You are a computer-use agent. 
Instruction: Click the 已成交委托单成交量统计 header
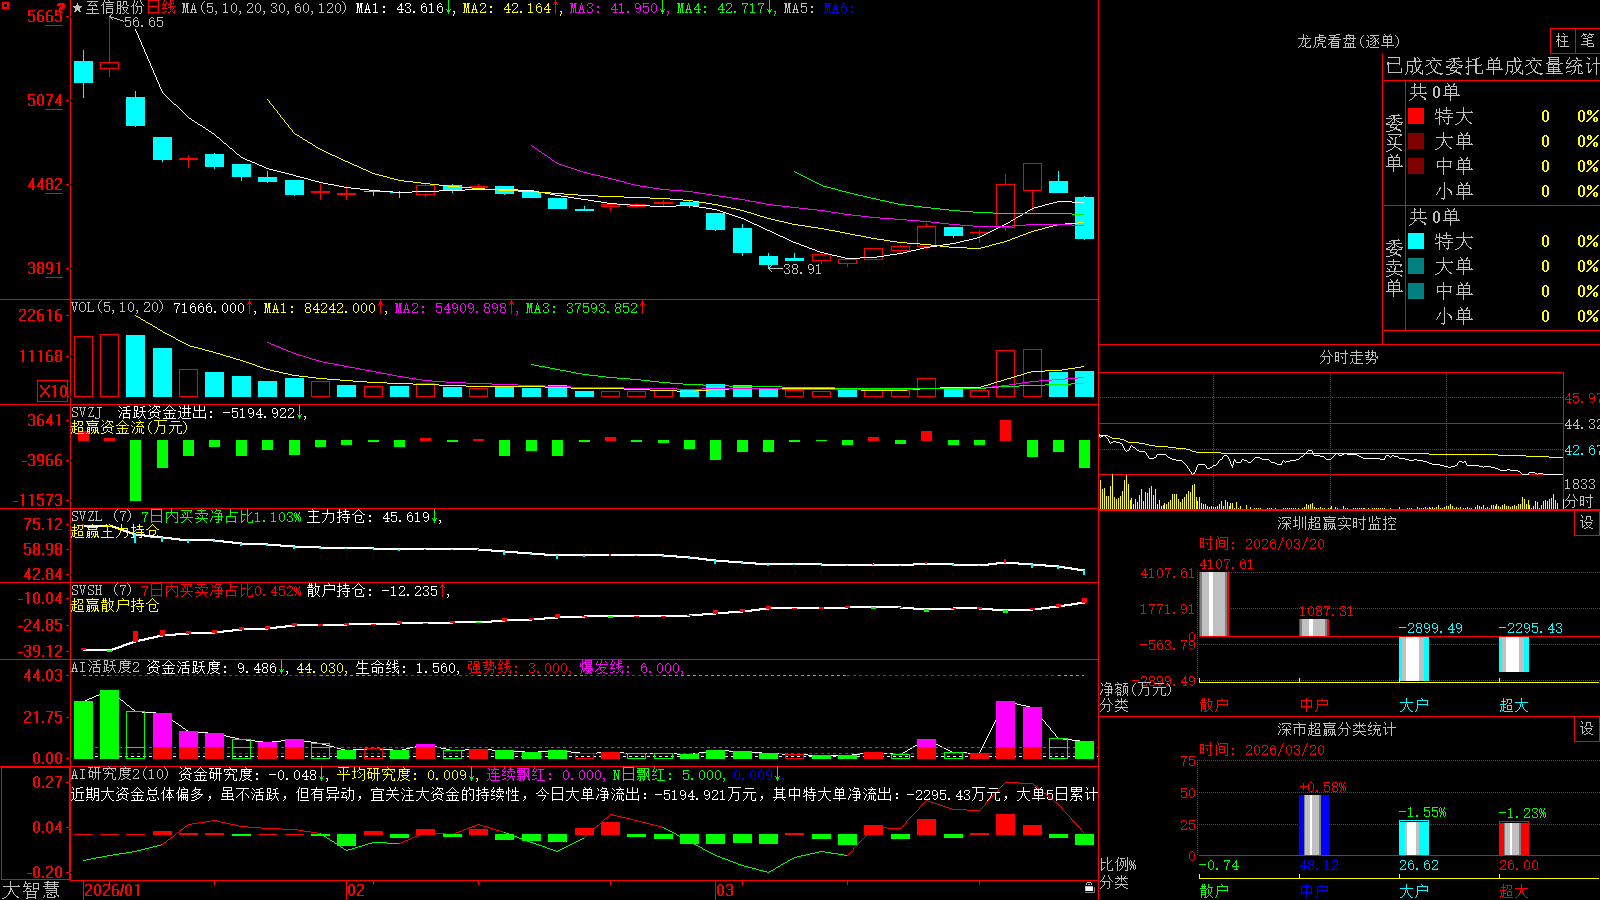[1492, 66]
